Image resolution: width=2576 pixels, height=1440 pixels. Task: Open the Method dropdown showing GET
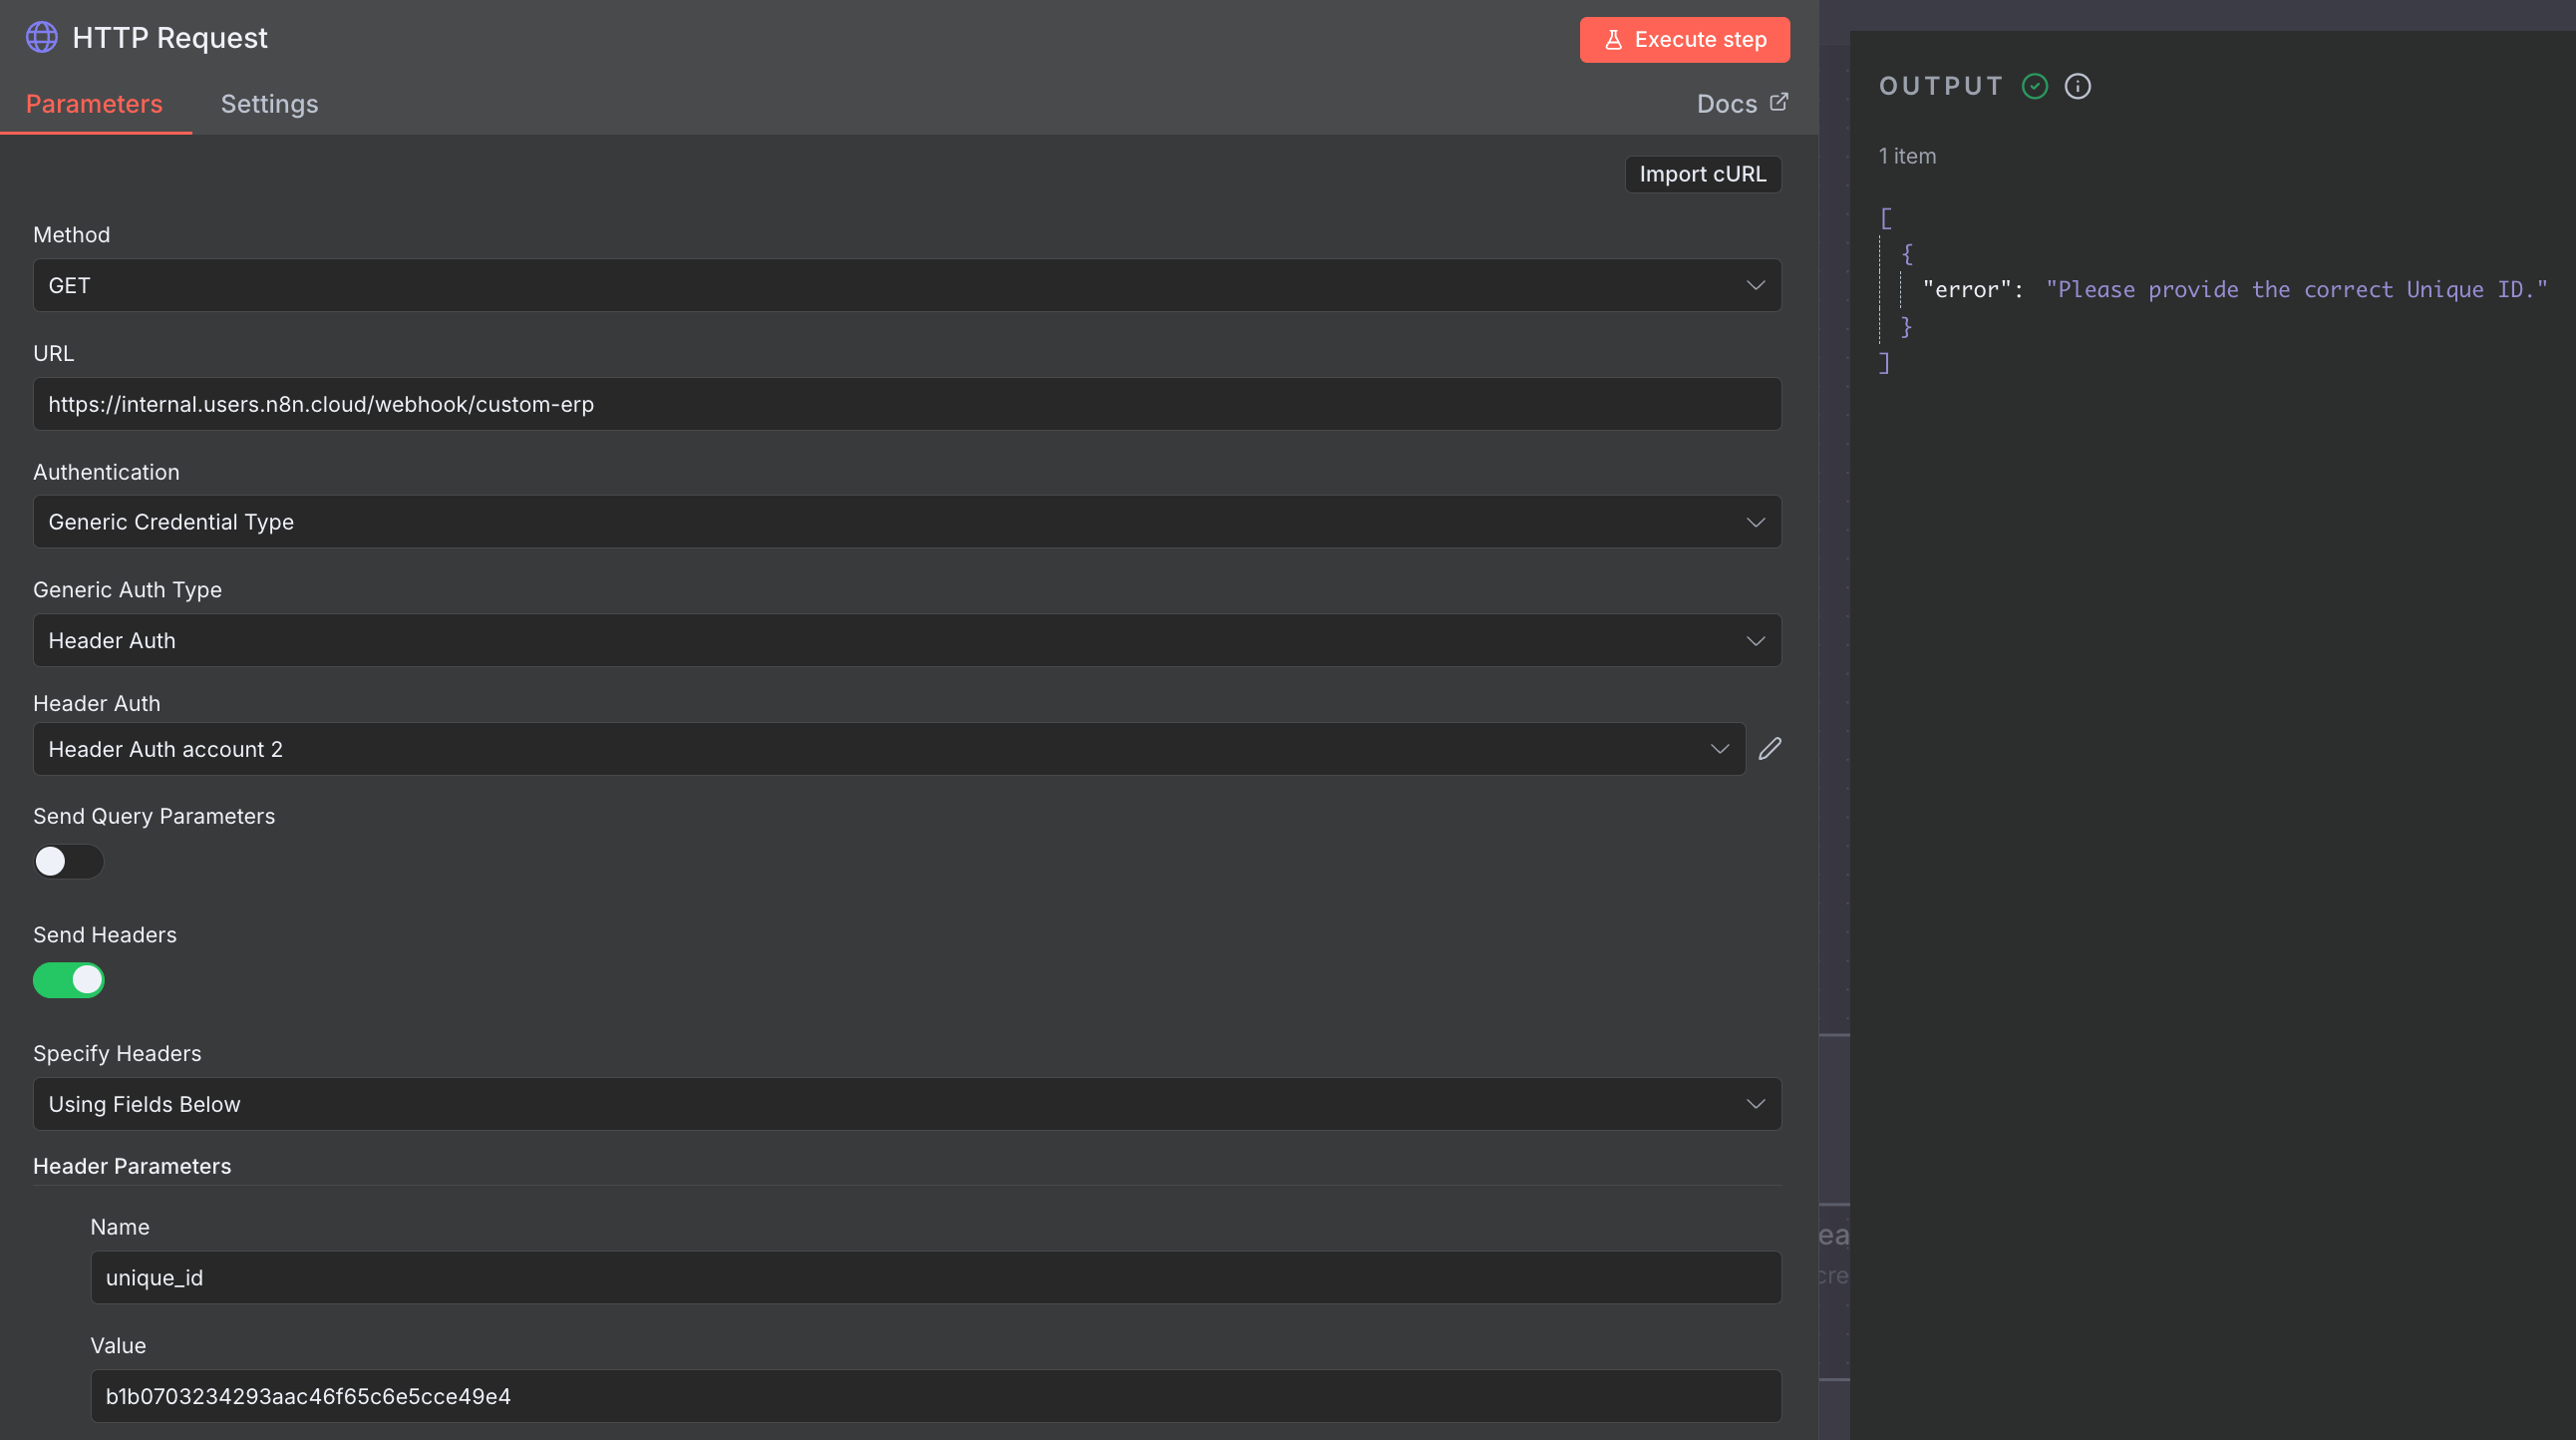click(x=906, y=286)
